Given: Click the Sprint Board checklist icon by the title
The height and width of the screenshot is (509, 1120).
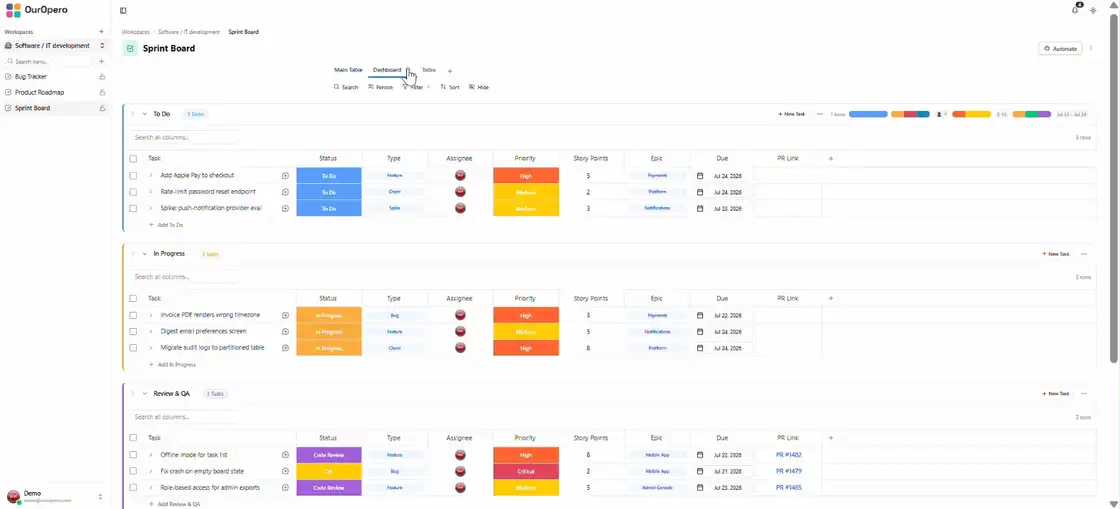Looking at the screenshot, I should (130, 49).
